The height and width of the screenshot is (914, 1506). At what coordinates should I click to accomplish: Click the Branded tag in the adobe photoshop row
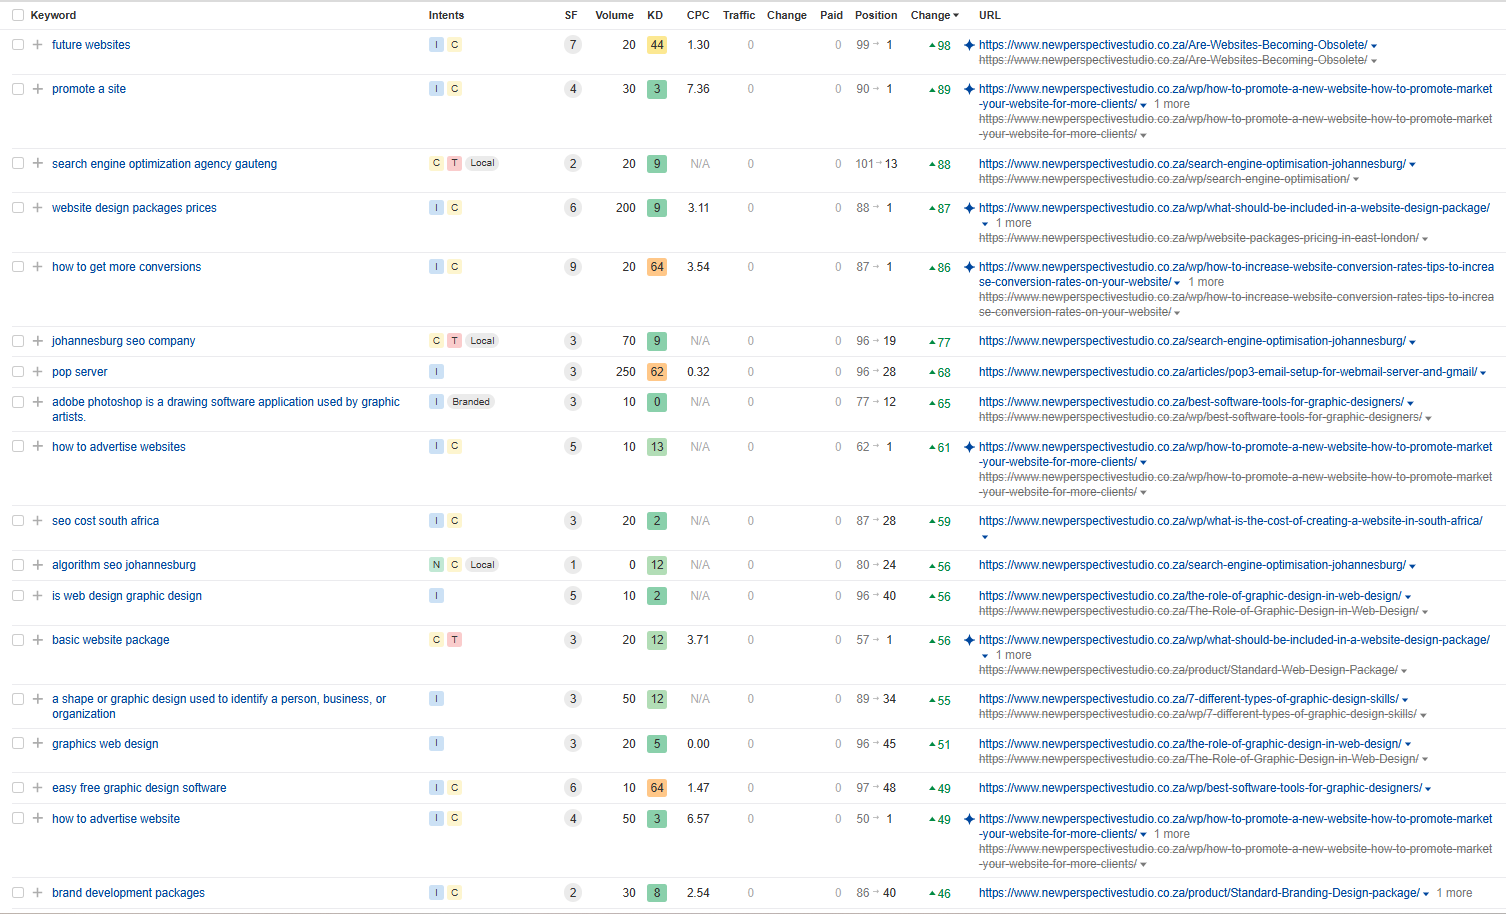tap(470, 402)
